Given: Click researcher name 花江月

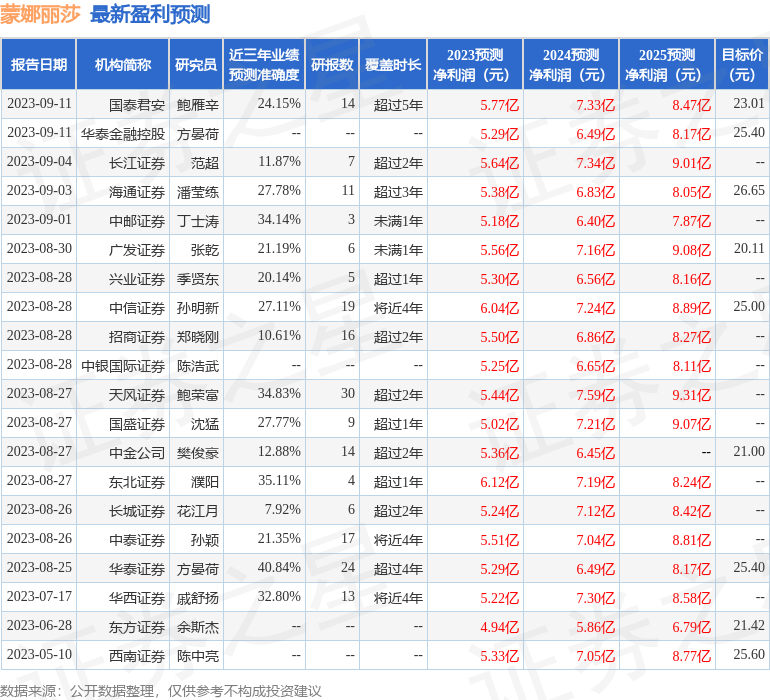Looking at the screenshot, I should 198,510.
